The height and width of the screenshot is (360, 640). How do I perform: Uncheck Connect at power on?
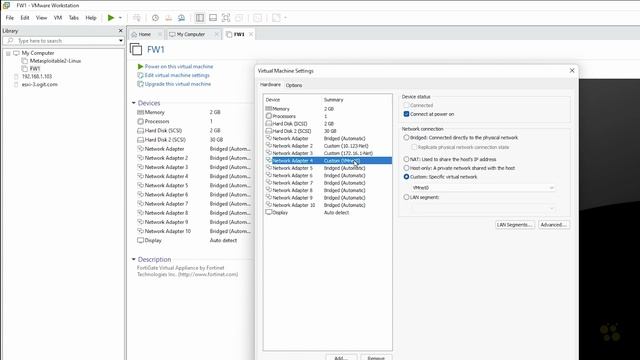[x=407, y=114]
